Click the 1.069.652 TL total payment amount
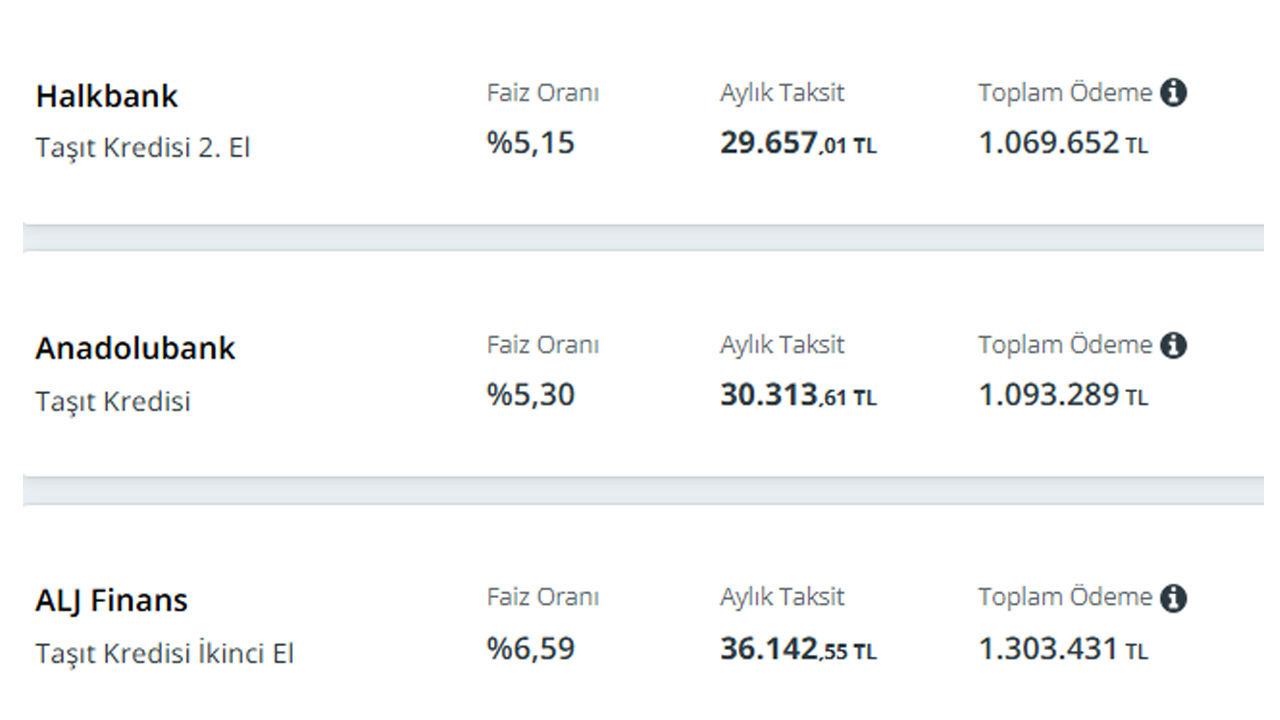 (x=1062, y=143)
